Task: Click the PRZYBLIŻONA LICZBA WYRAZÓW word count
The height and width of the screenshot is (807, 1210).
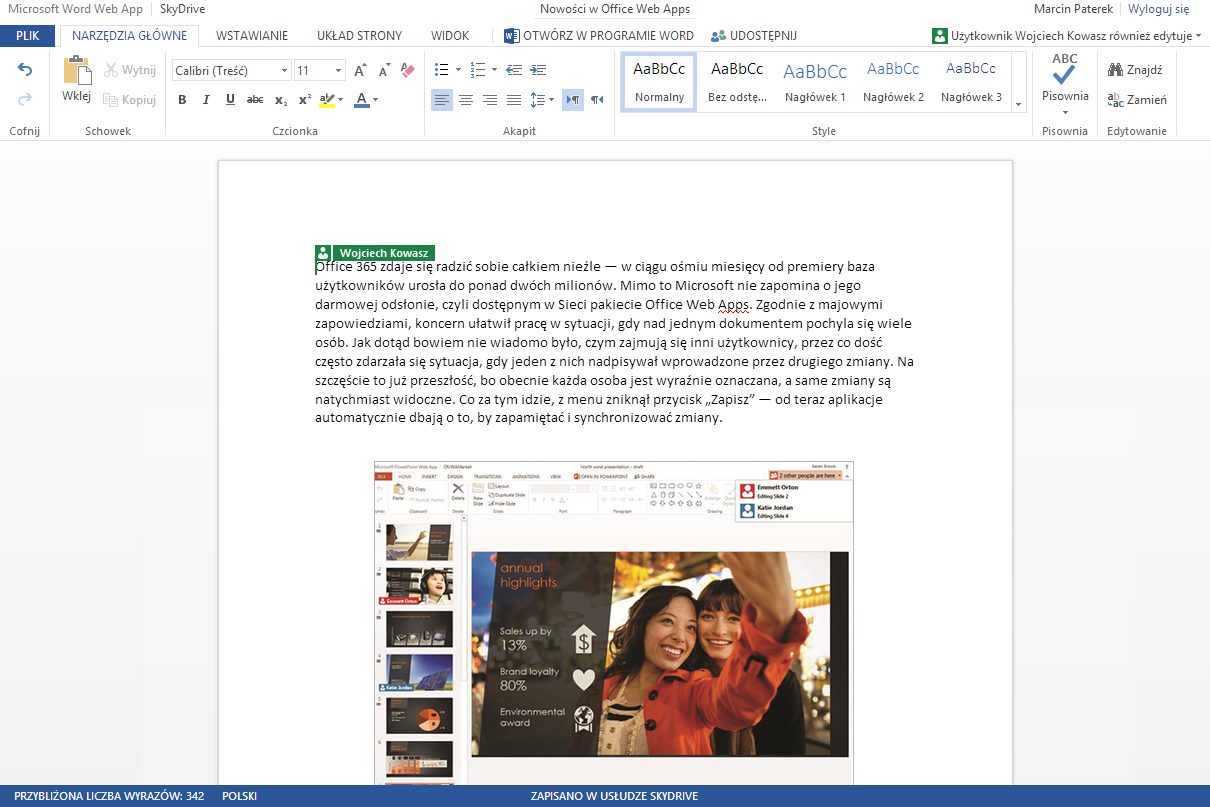Action: click(109, 797)
